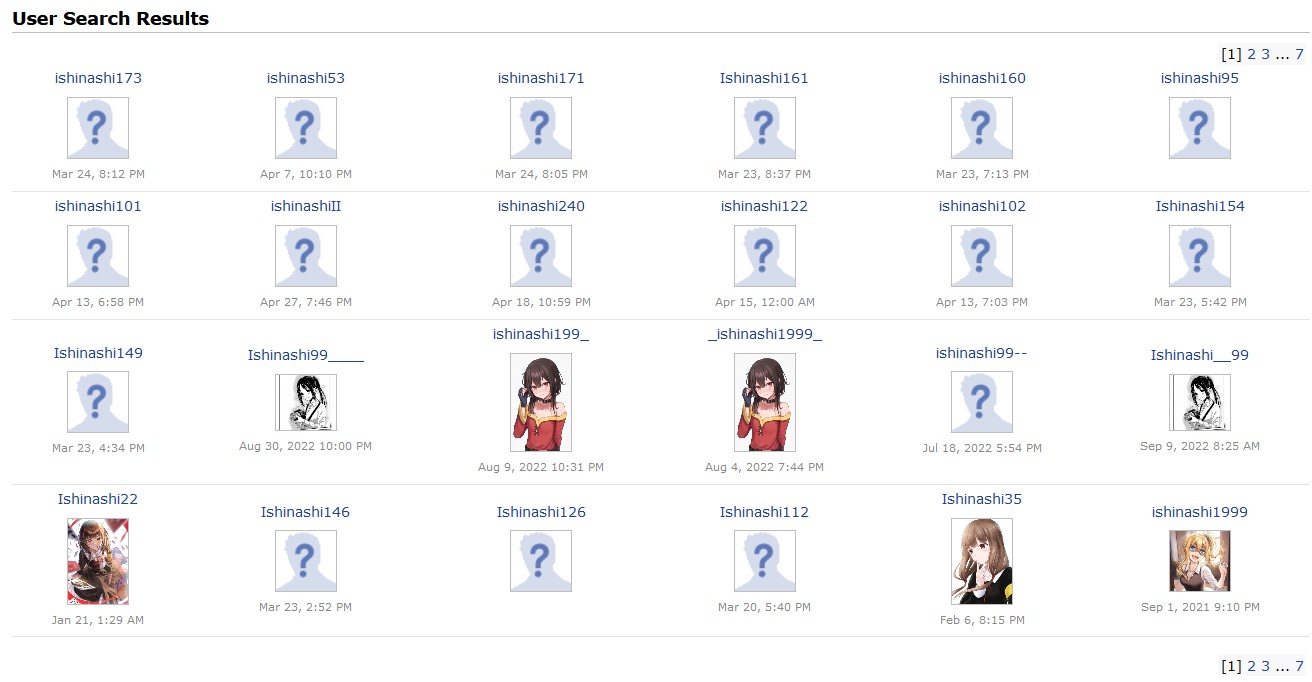Image resolution: width=1312 pixels, height=682 pixels.
Task: Open ishinashi160 username link
Action: tap(982, 78)
